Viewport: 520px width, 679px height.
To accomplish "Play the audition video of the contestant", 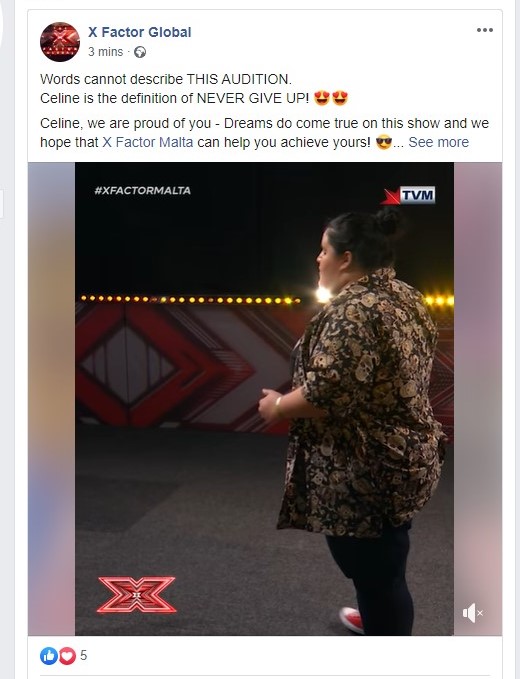I will pos(264,398).
